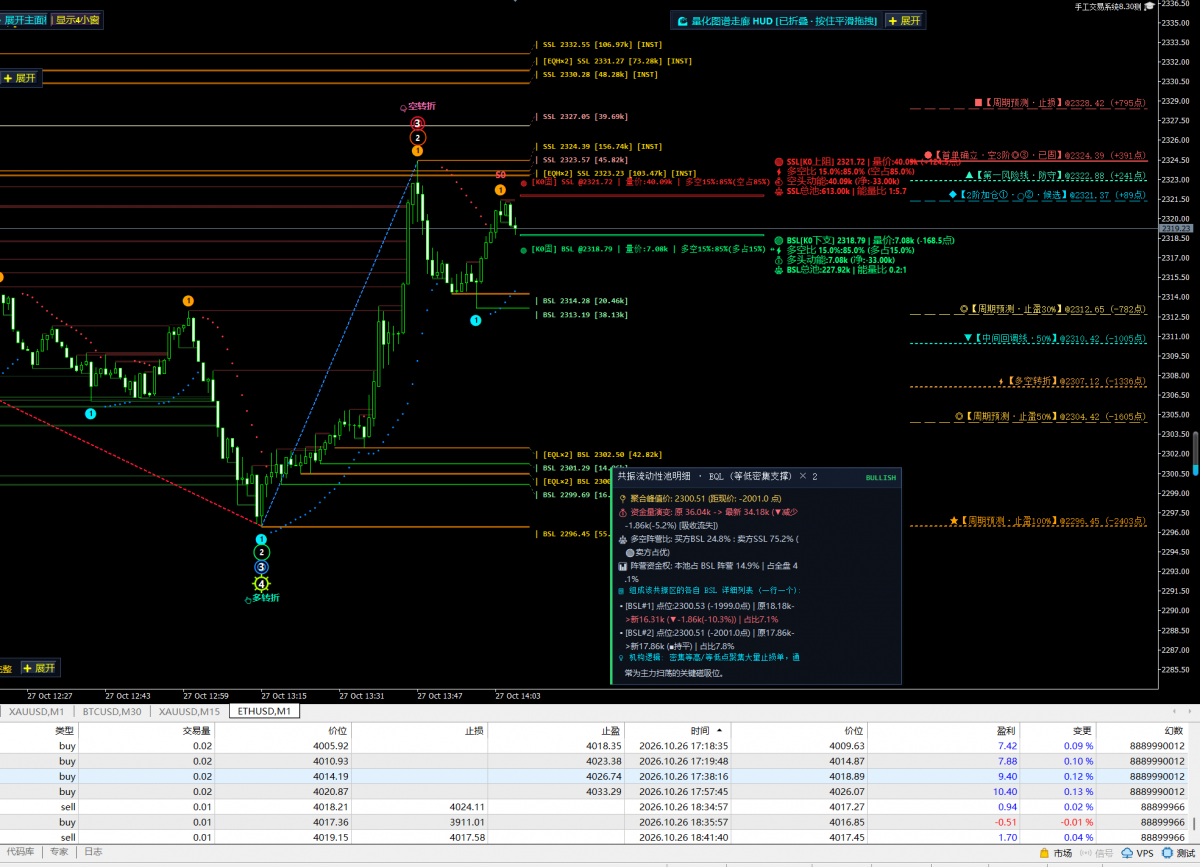1200x867 pixels.
Task: Click the HUD panel icon at the top
Action: pyautogui.click(x=683, y=20)
